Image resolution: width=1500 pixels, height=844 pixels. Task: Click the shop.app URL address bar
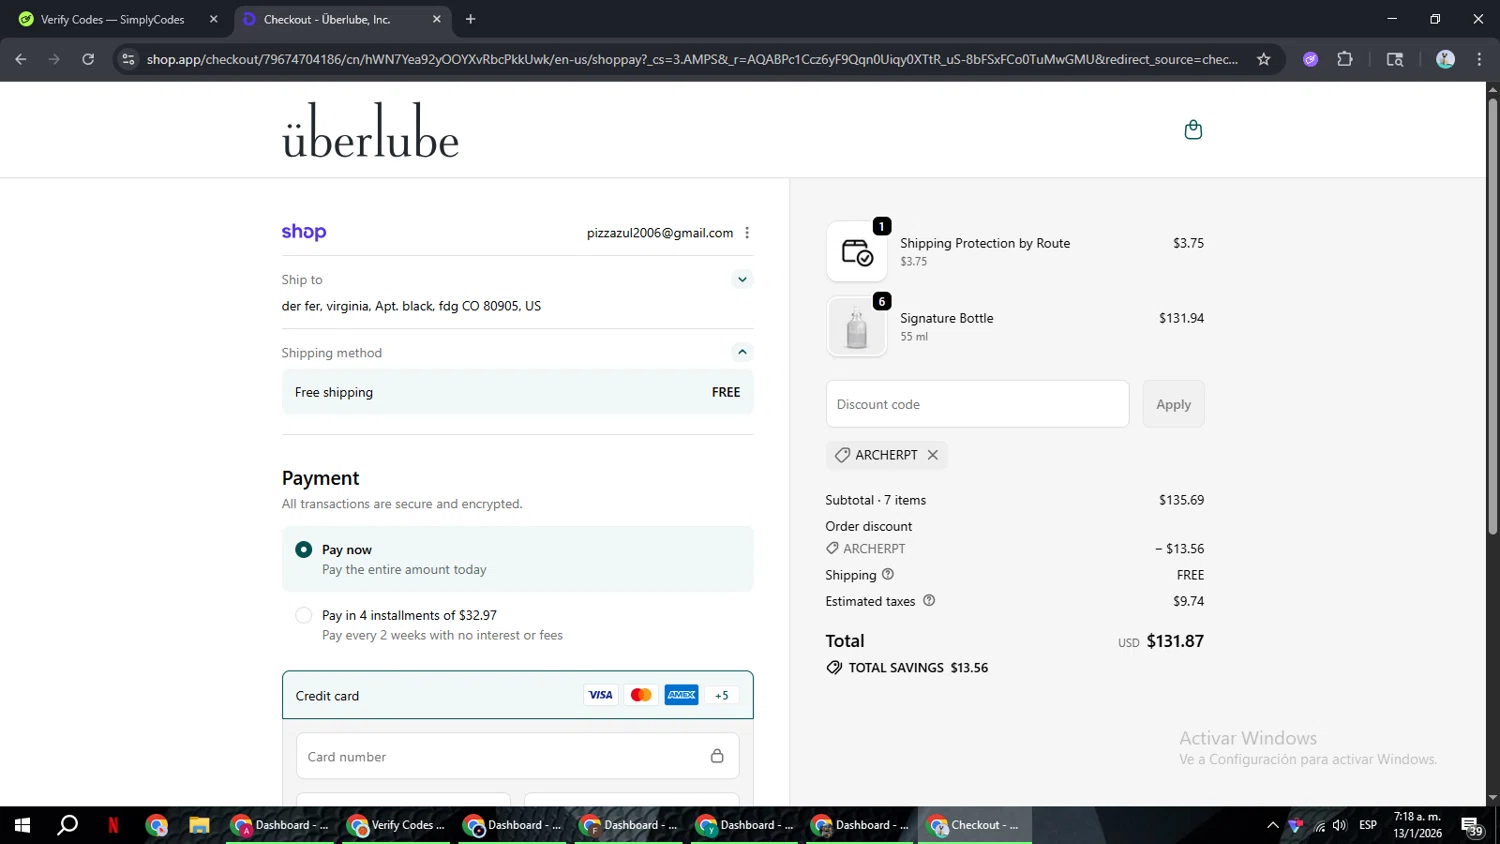[692, 59]
